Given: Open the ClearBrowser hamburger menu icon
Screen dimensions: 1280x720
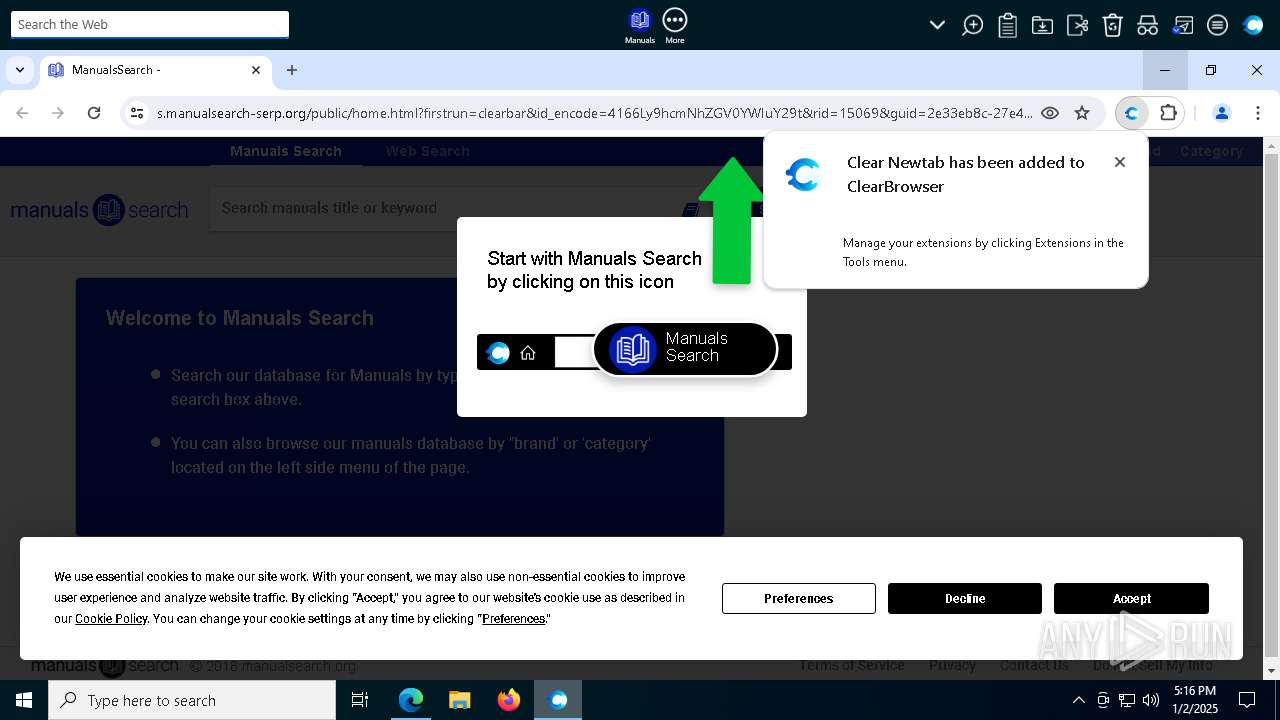Looking at the screenshot, I should coord(1217,25).
